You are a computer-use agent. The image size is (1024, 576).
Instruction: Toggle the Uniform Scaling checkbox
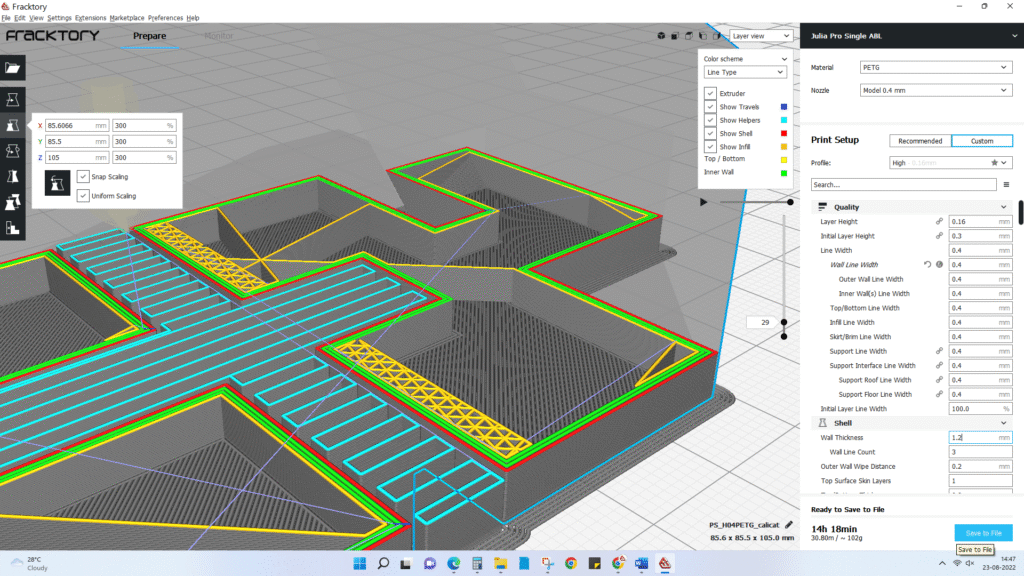point(83,196)
